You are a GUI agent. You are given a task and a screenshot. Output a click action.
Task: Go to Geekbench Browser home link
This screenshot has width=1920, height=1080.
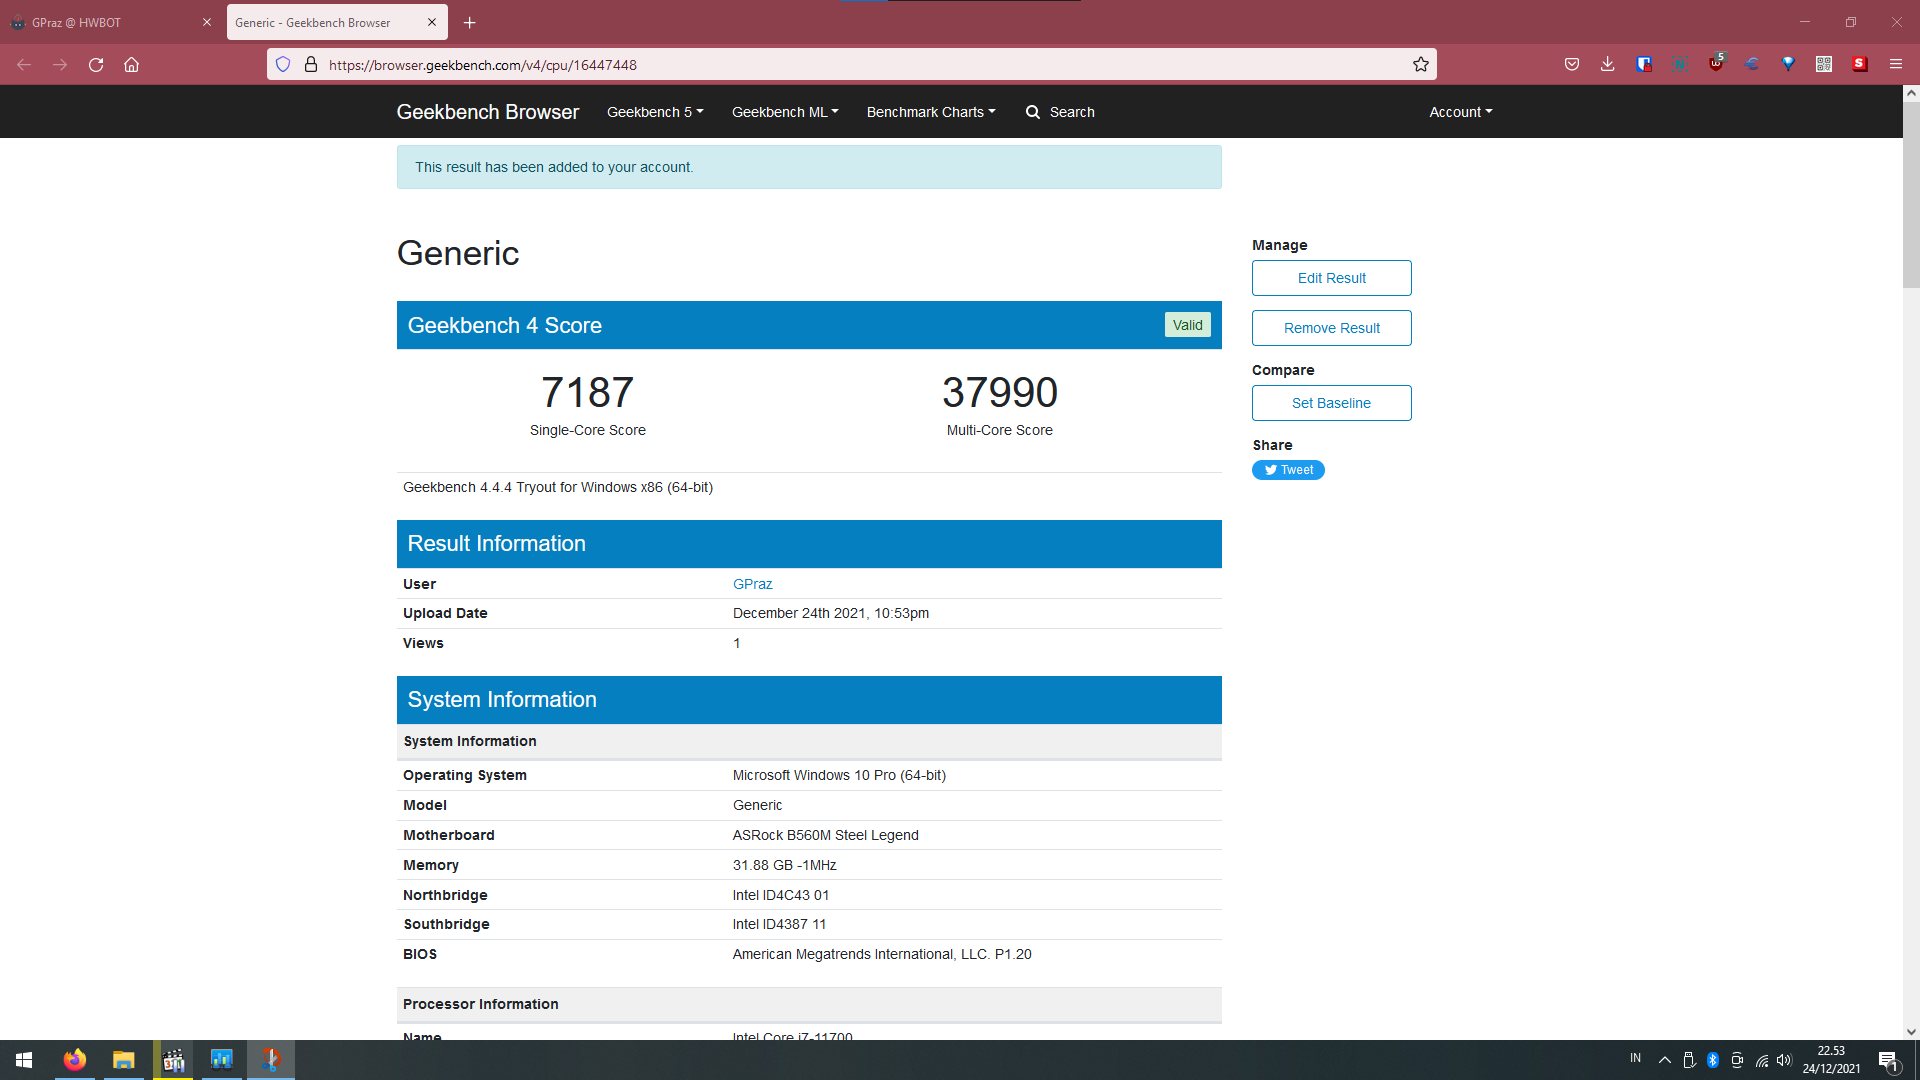(x=488, y=112)
